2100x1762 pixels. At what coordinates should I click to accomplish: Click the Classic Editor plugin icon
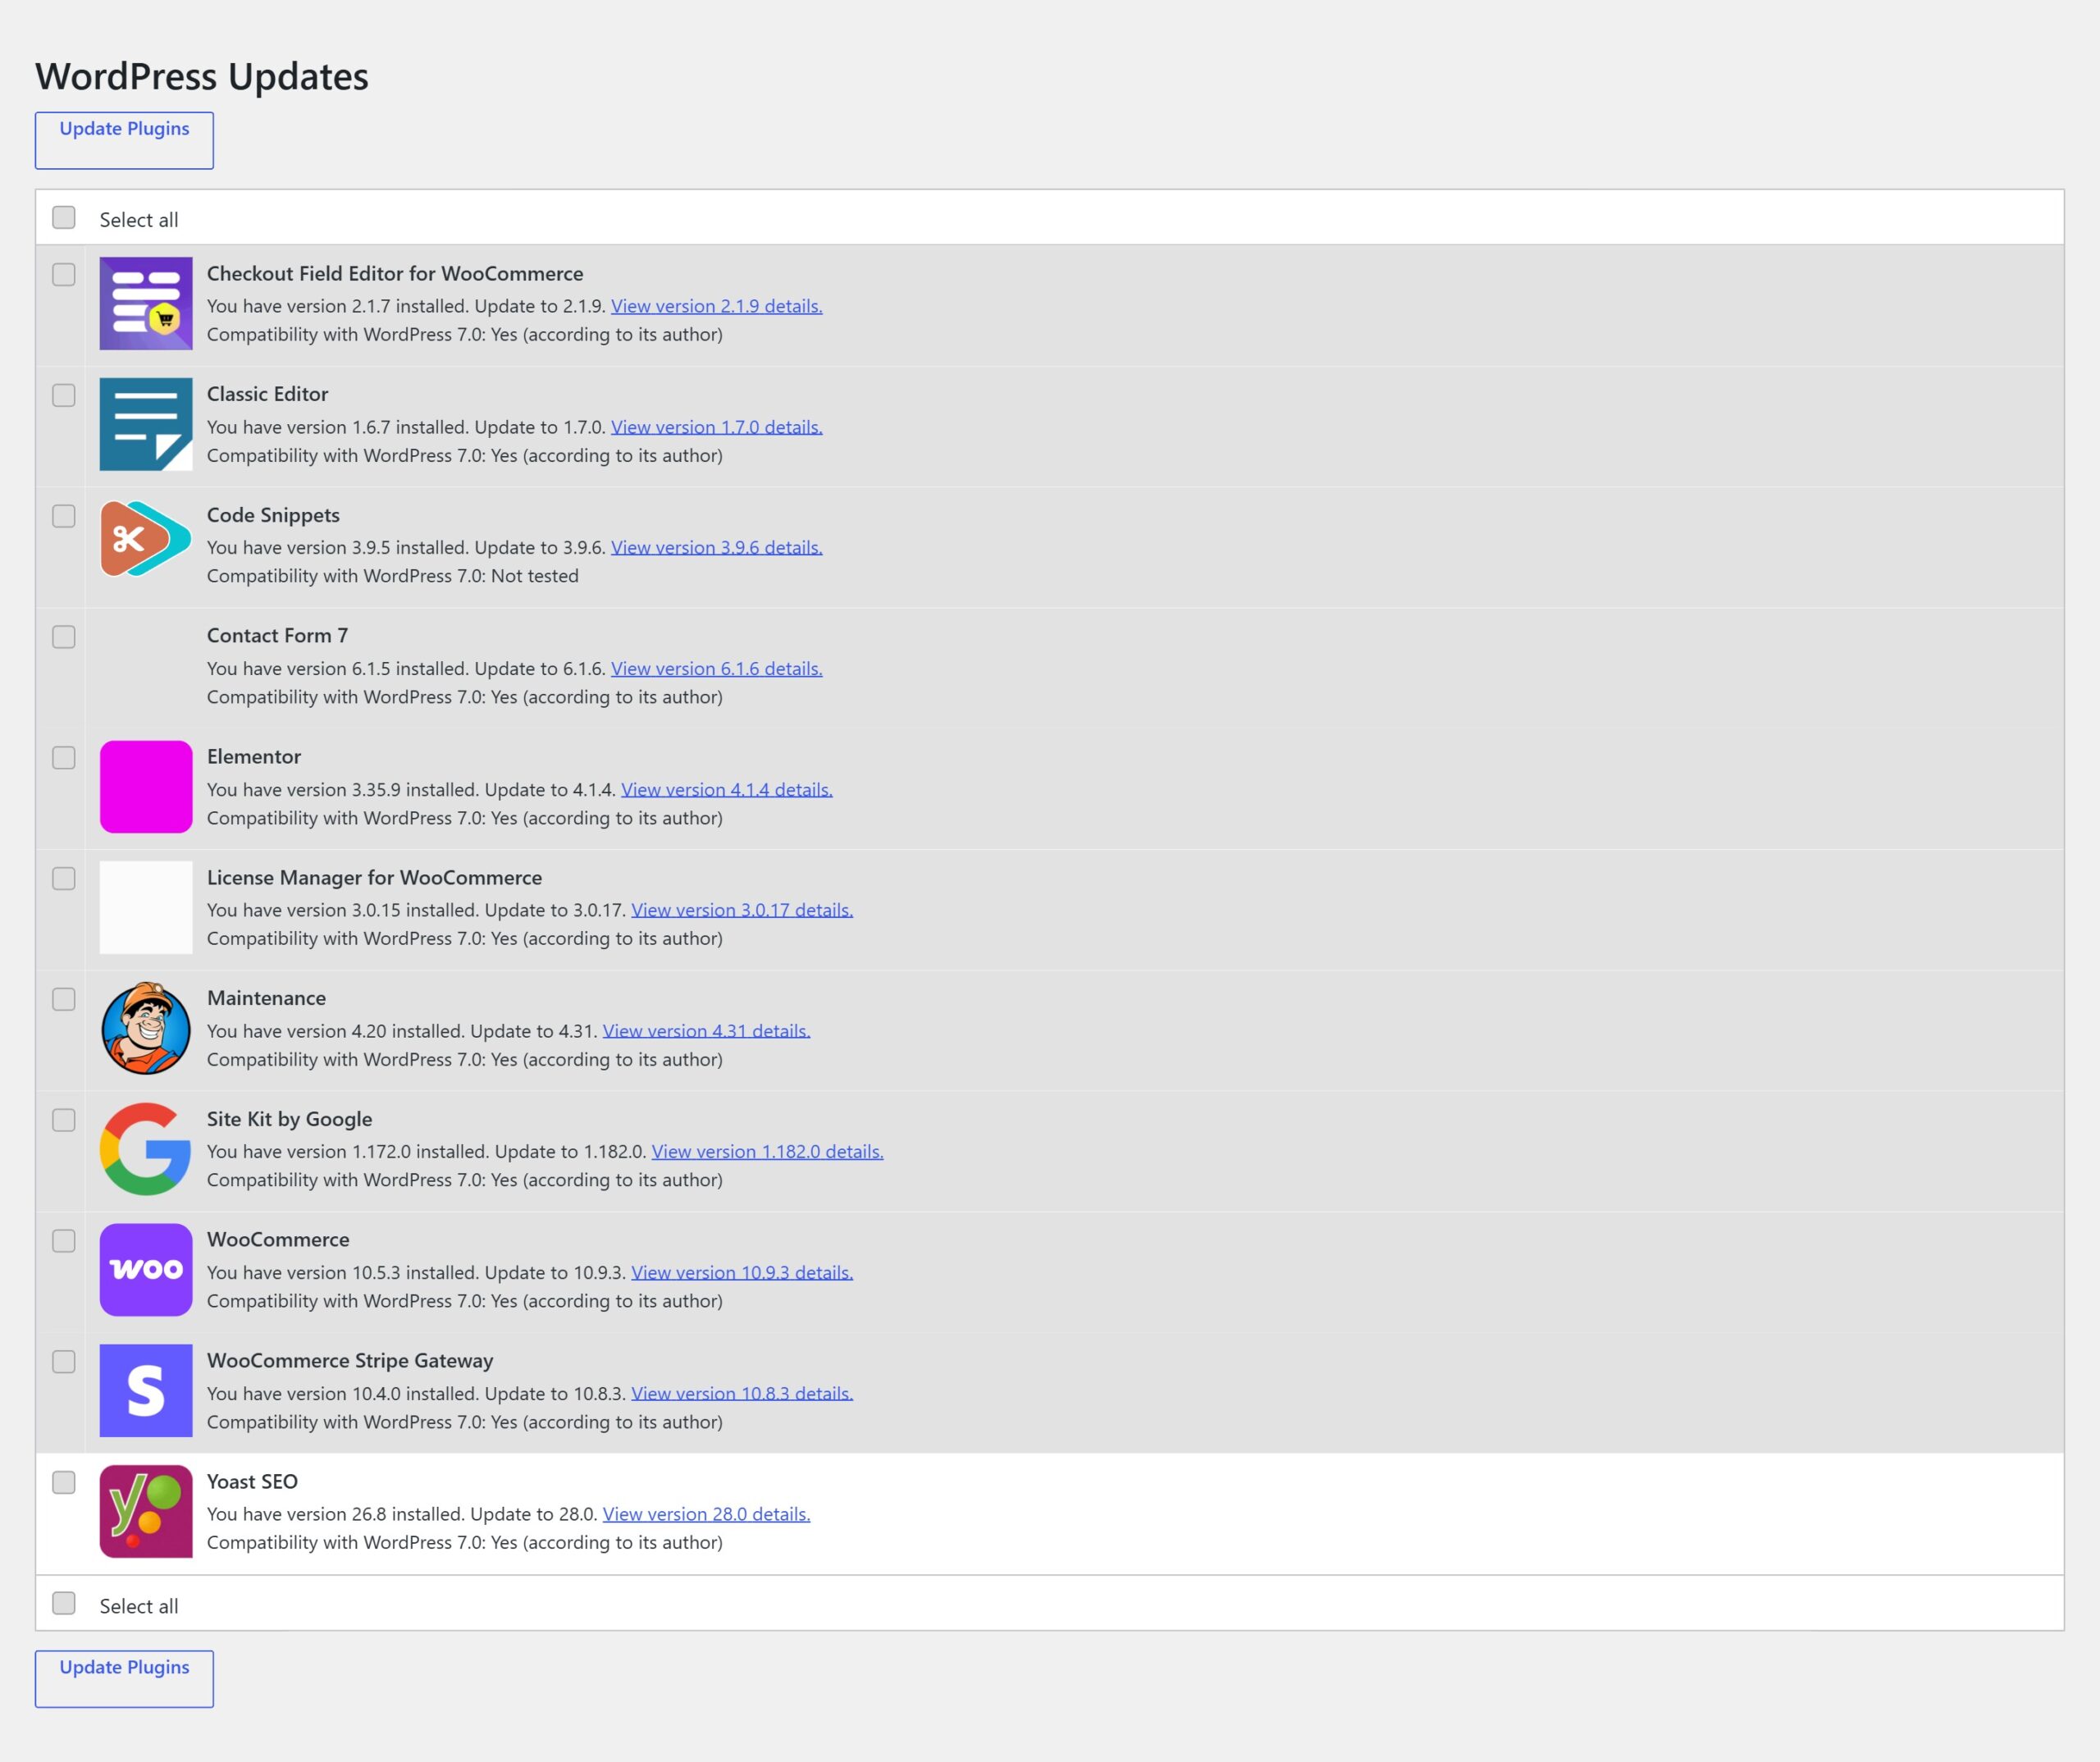click(x=146, y=424)
